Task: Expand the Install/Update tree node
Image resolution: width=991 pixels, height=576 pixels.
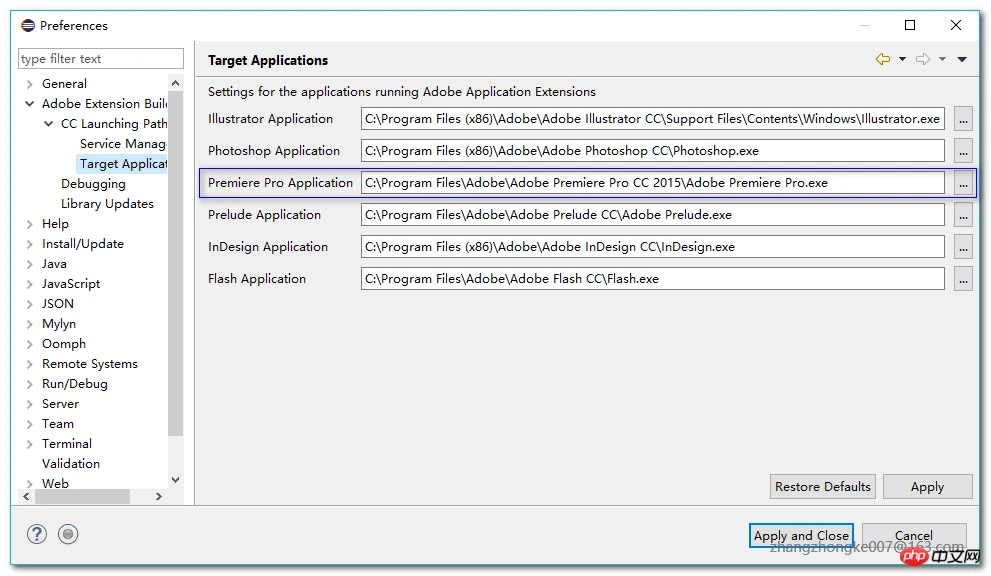Action: (x=29, y=244)
